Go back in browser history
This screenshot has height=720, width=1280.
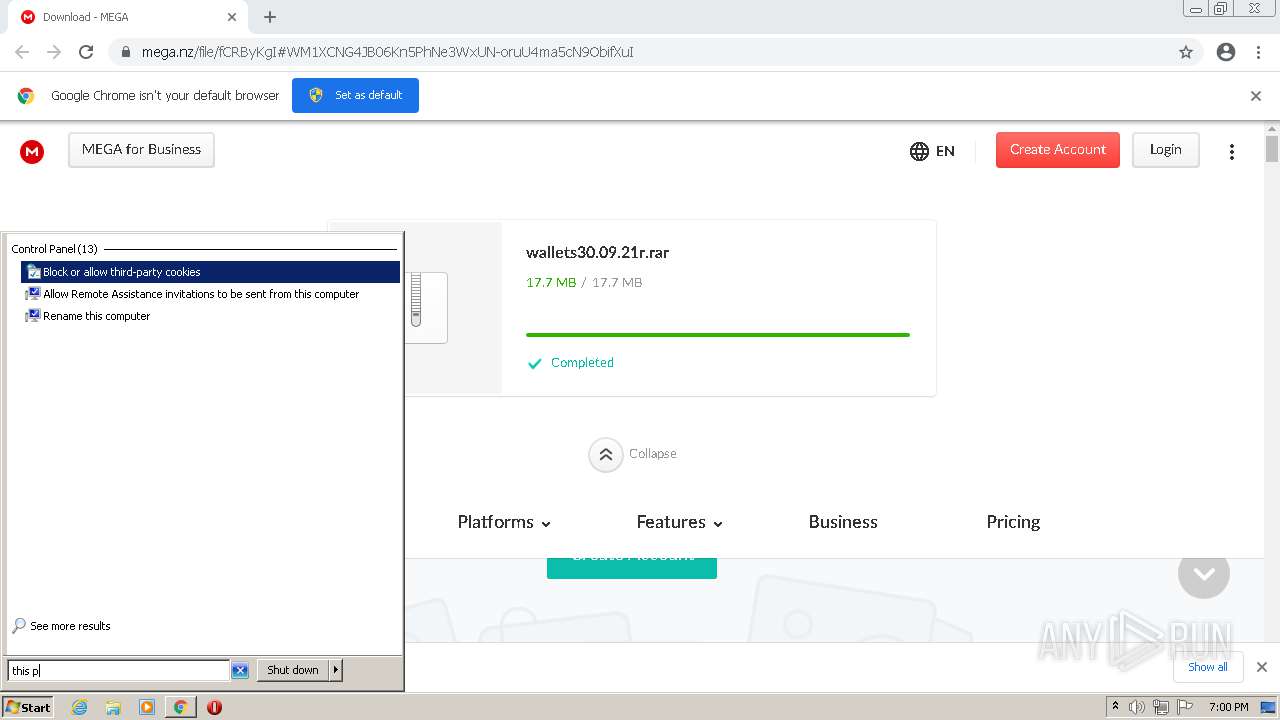tap(22, 52)
